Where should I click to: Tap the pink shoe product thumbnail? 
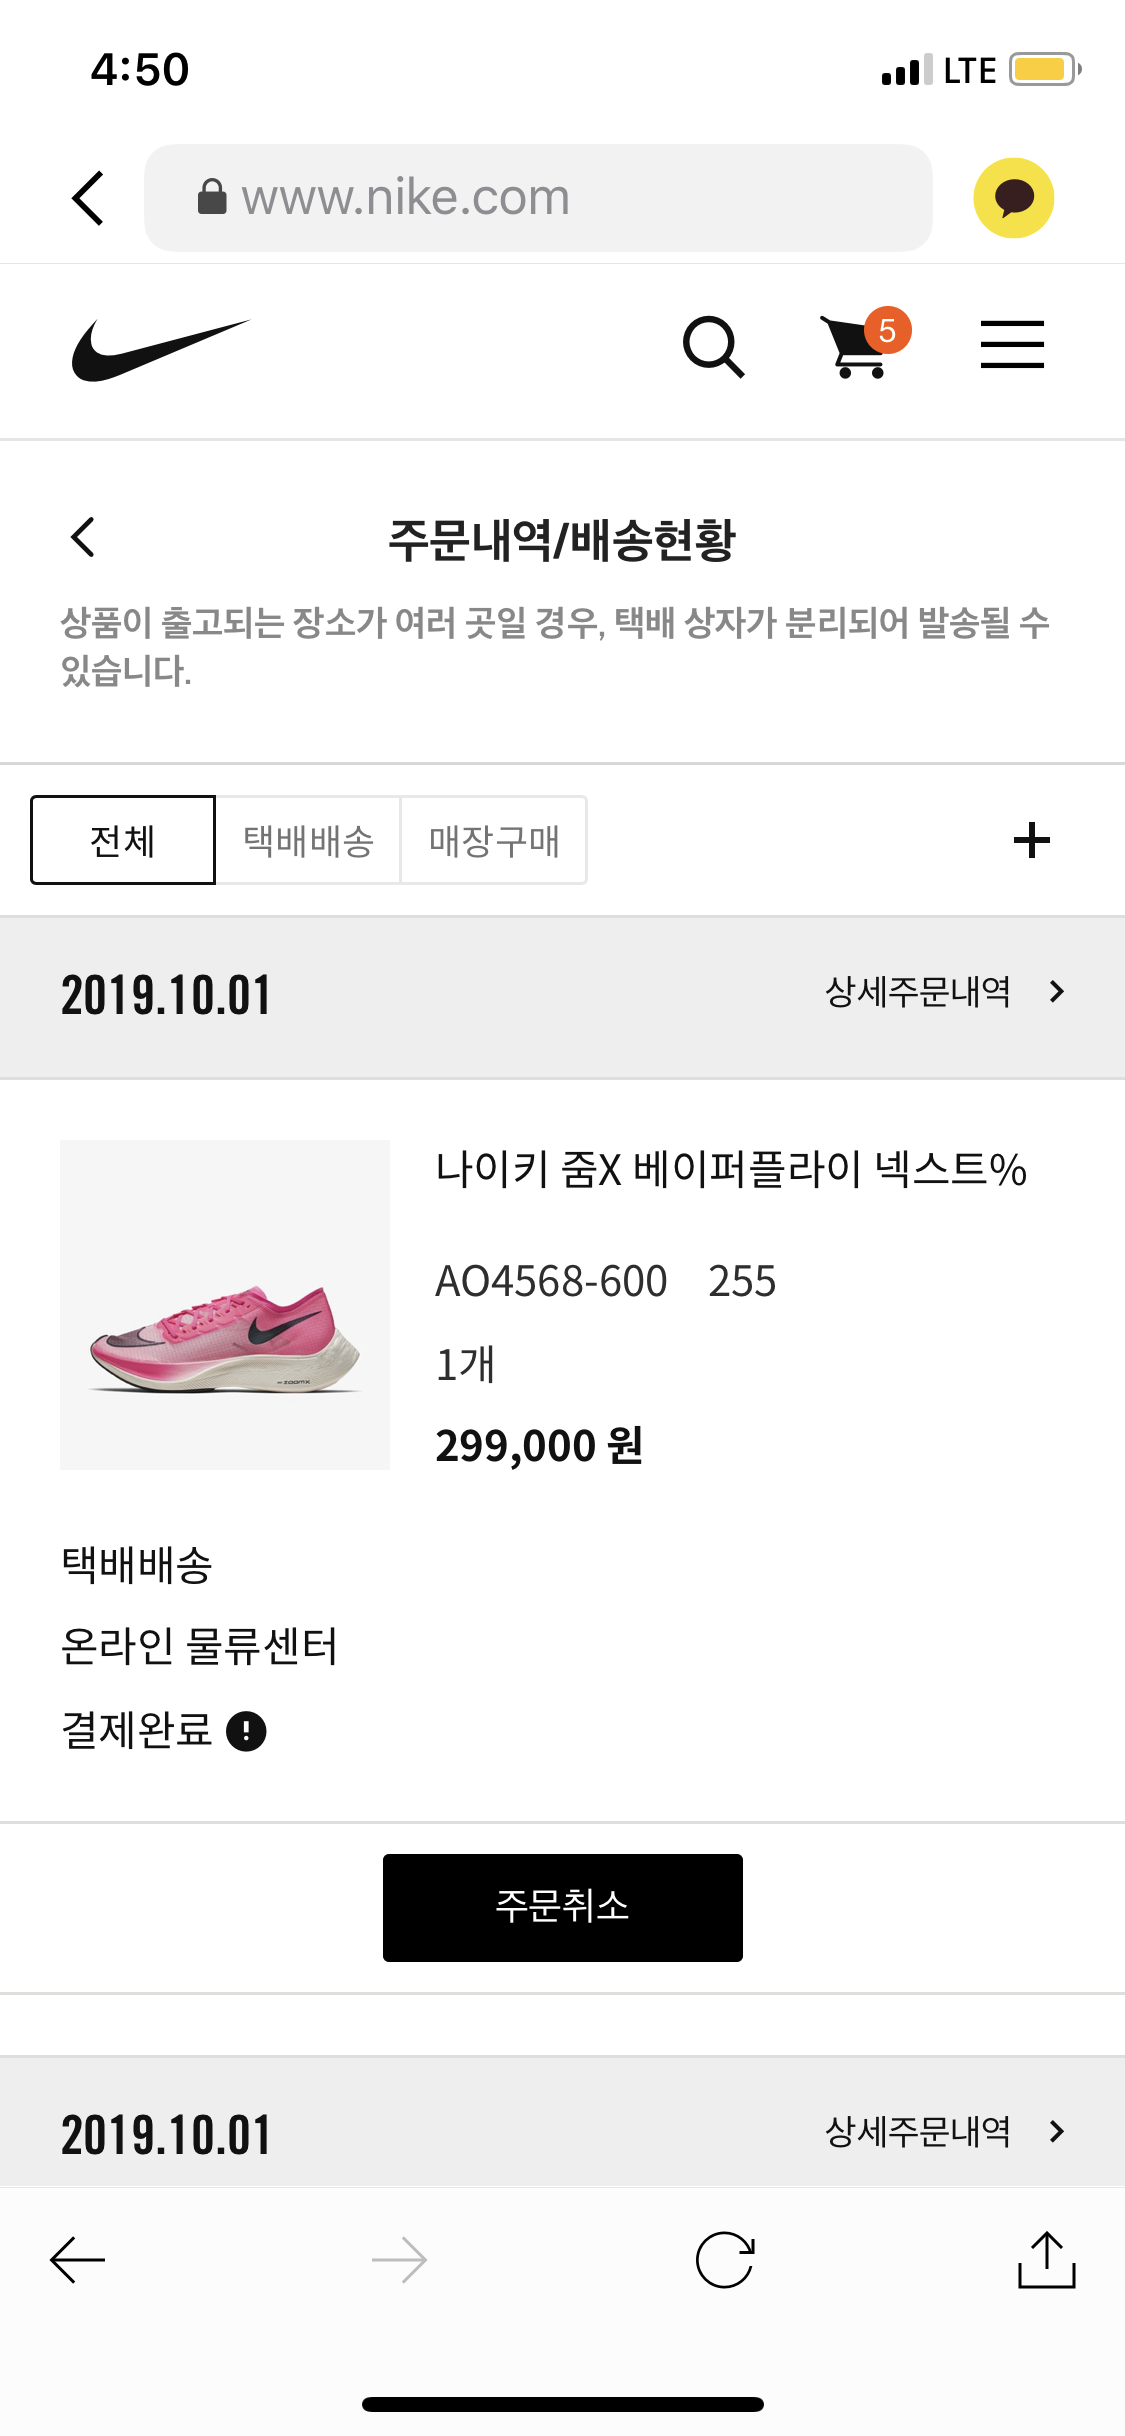(225, 1305)
